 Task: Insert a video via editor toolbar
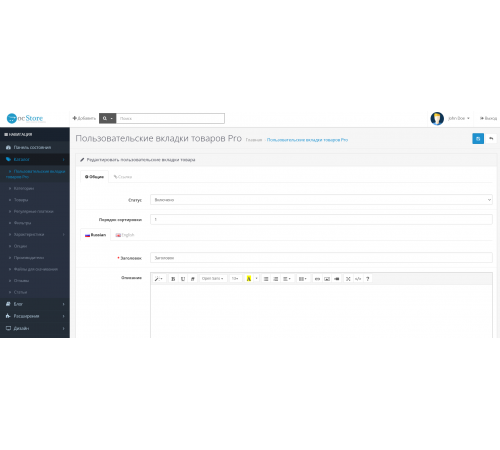click(x=337, y=279)
